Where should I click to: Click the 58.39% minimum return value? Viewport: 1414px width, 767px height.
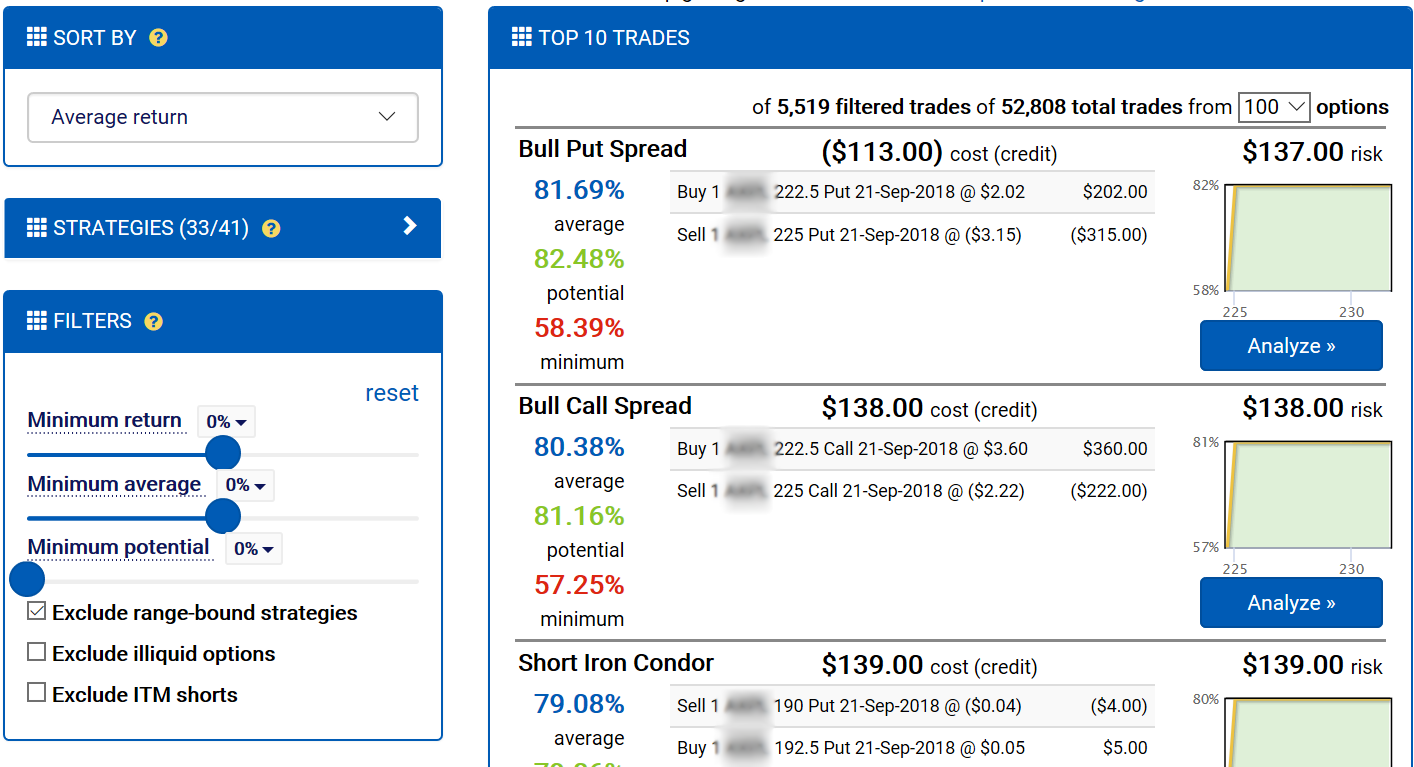coord(579,328)
